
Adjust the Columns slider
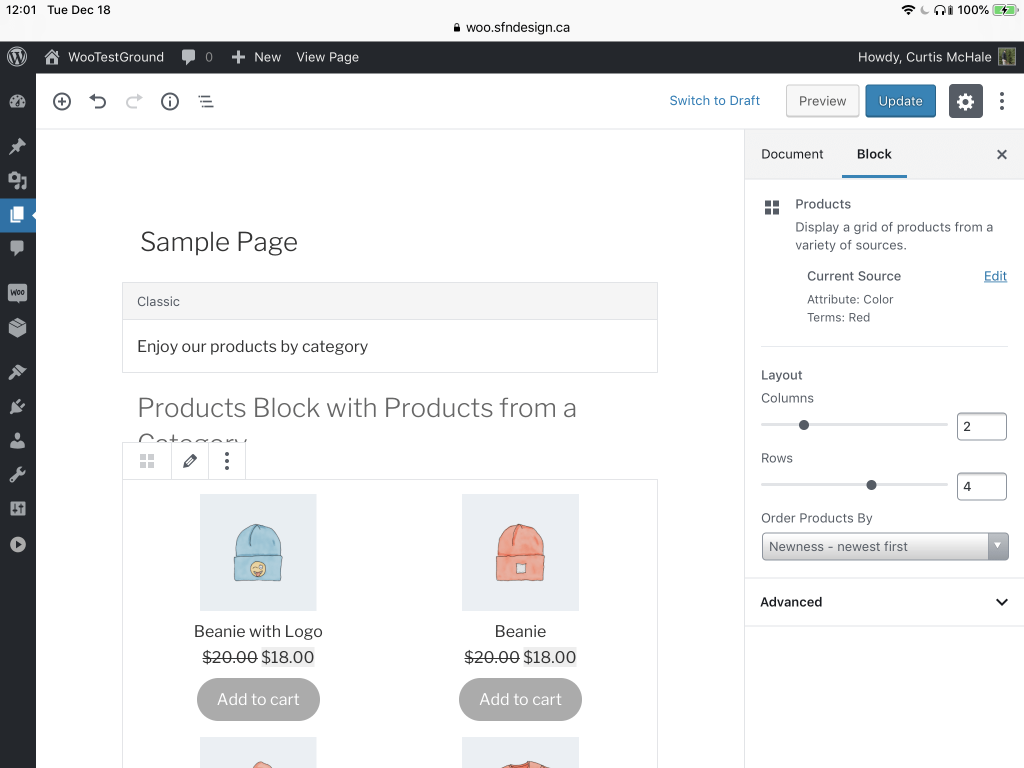(804, 425)
